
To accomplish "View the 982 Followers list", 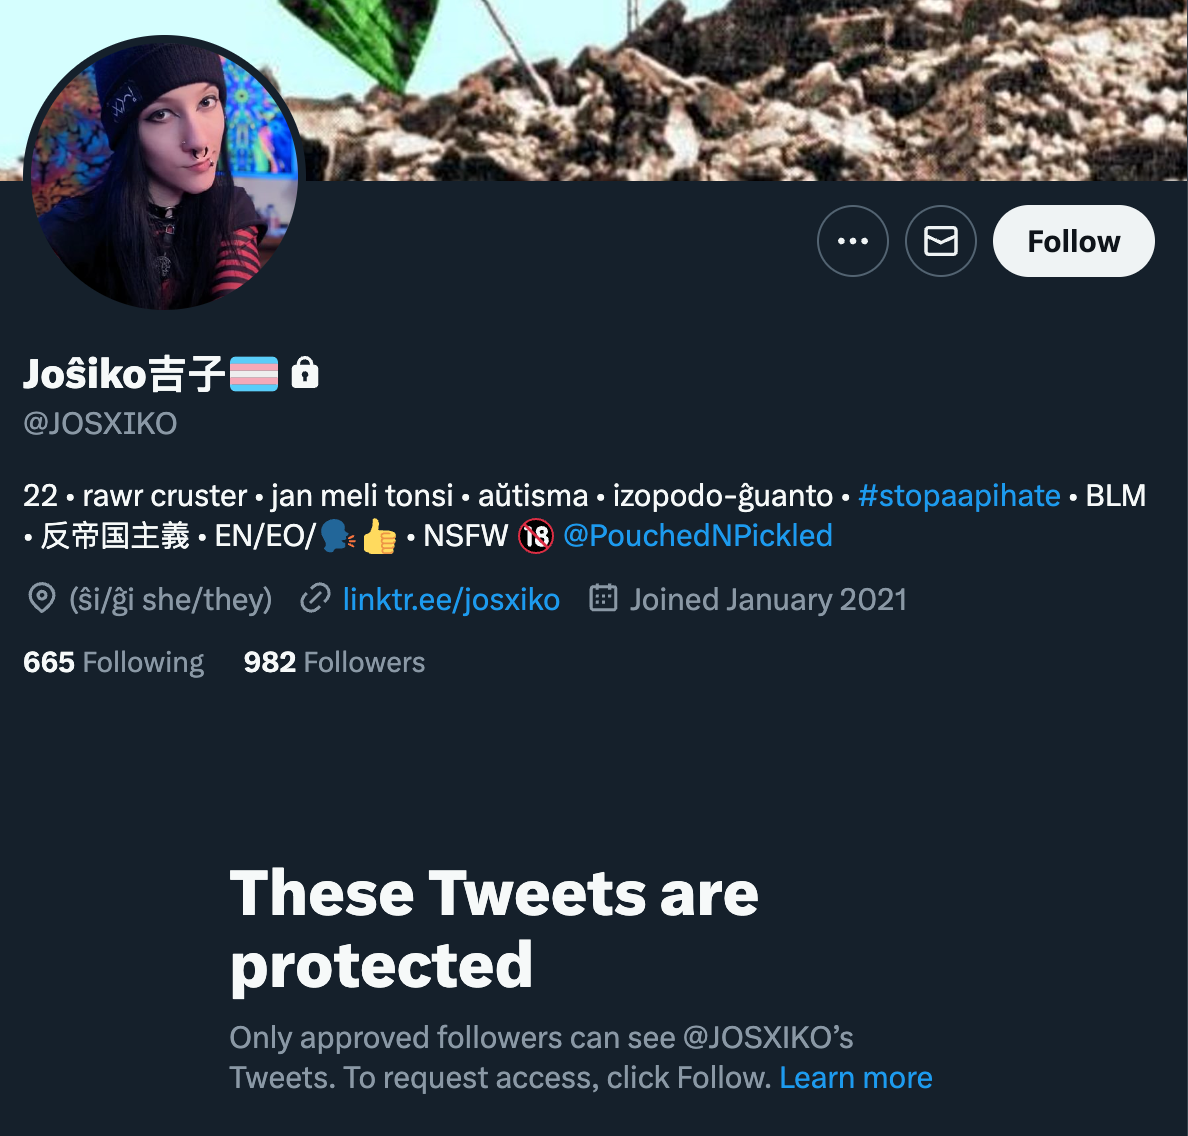I will coord(334,662).
